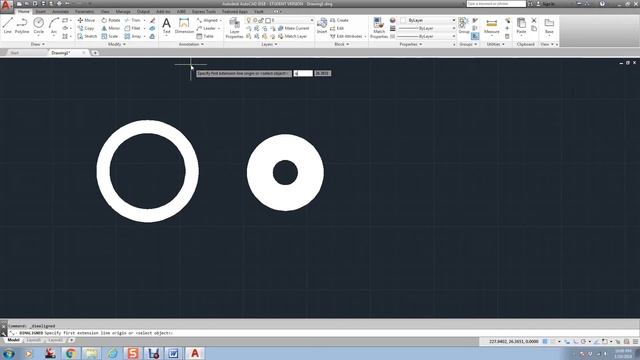Select the Circle tool
Viewport: 640px width, 360px height.
[x=38, y=25]
